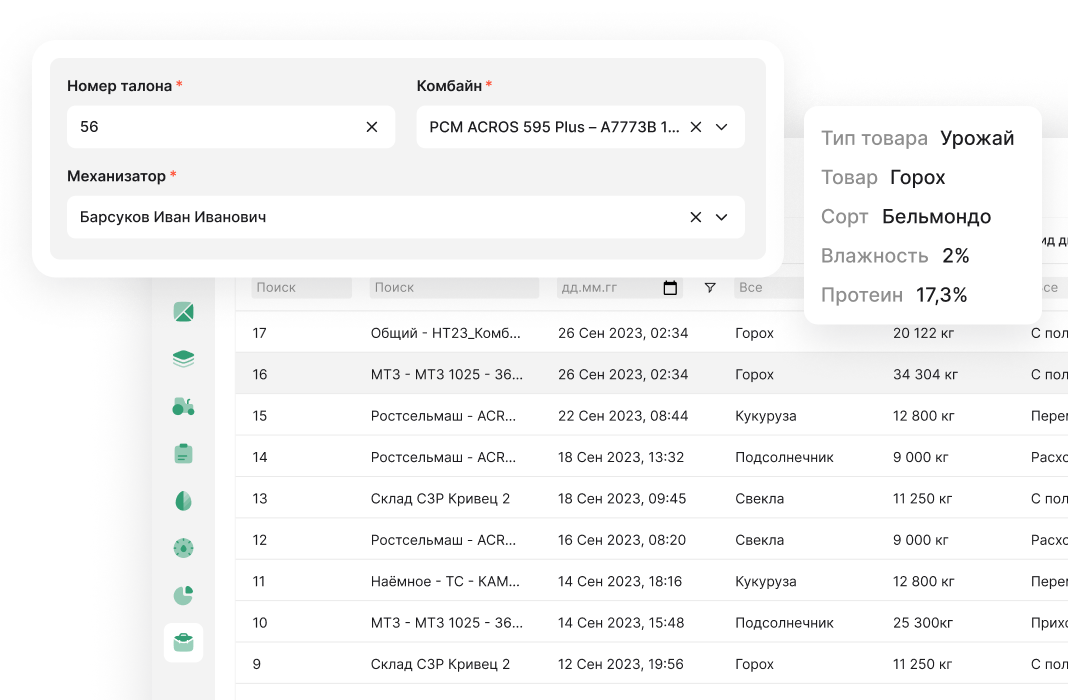Click the first Поиск search field

click(301, 288)
